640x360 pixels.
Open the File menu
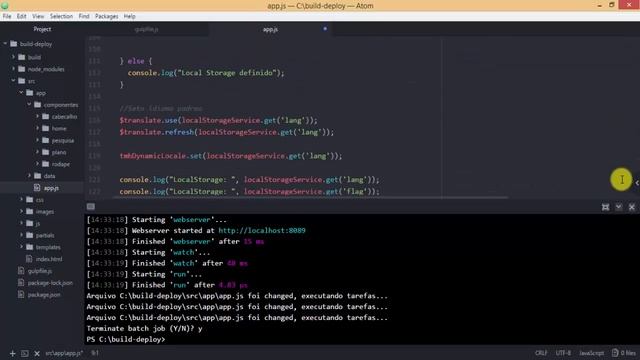point(7,16)
